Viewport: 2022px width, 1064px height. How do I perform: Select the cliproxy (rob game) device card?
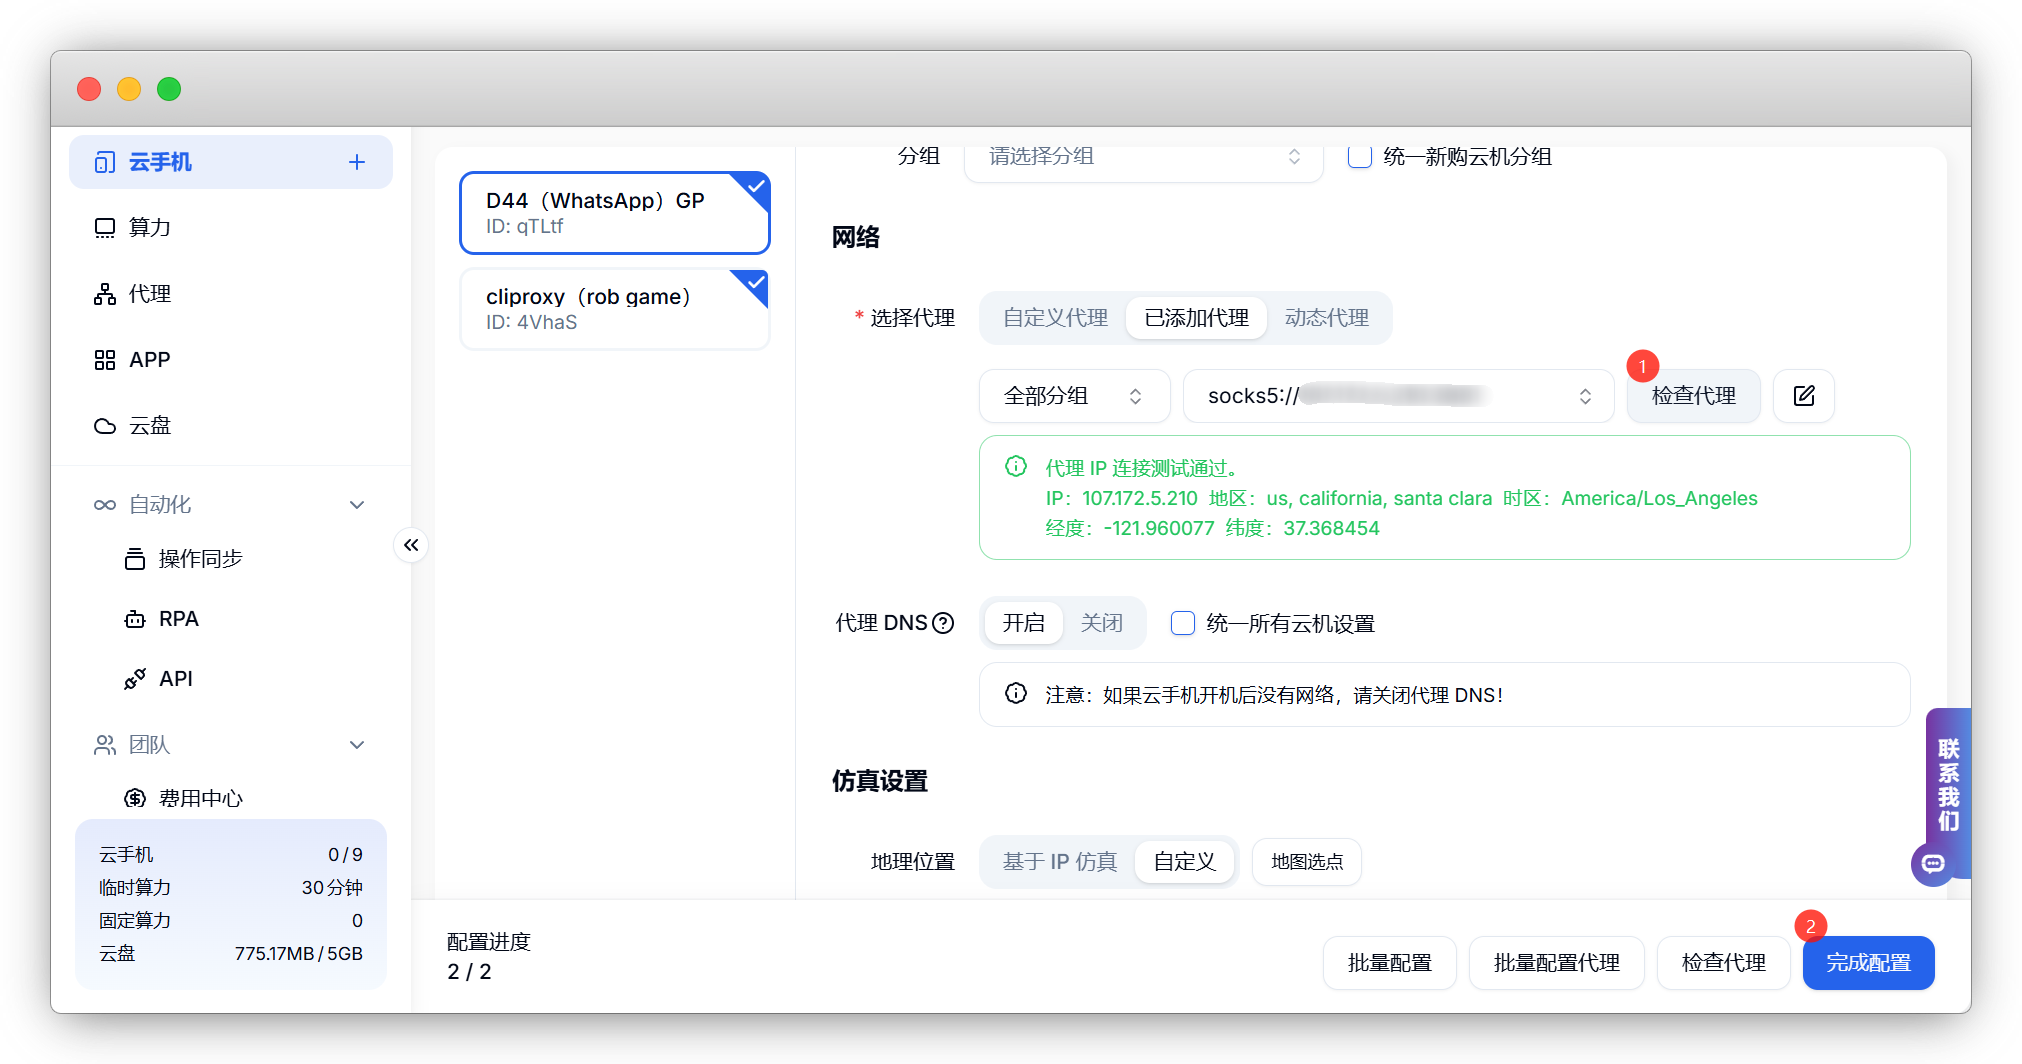[x=615, y=309]
